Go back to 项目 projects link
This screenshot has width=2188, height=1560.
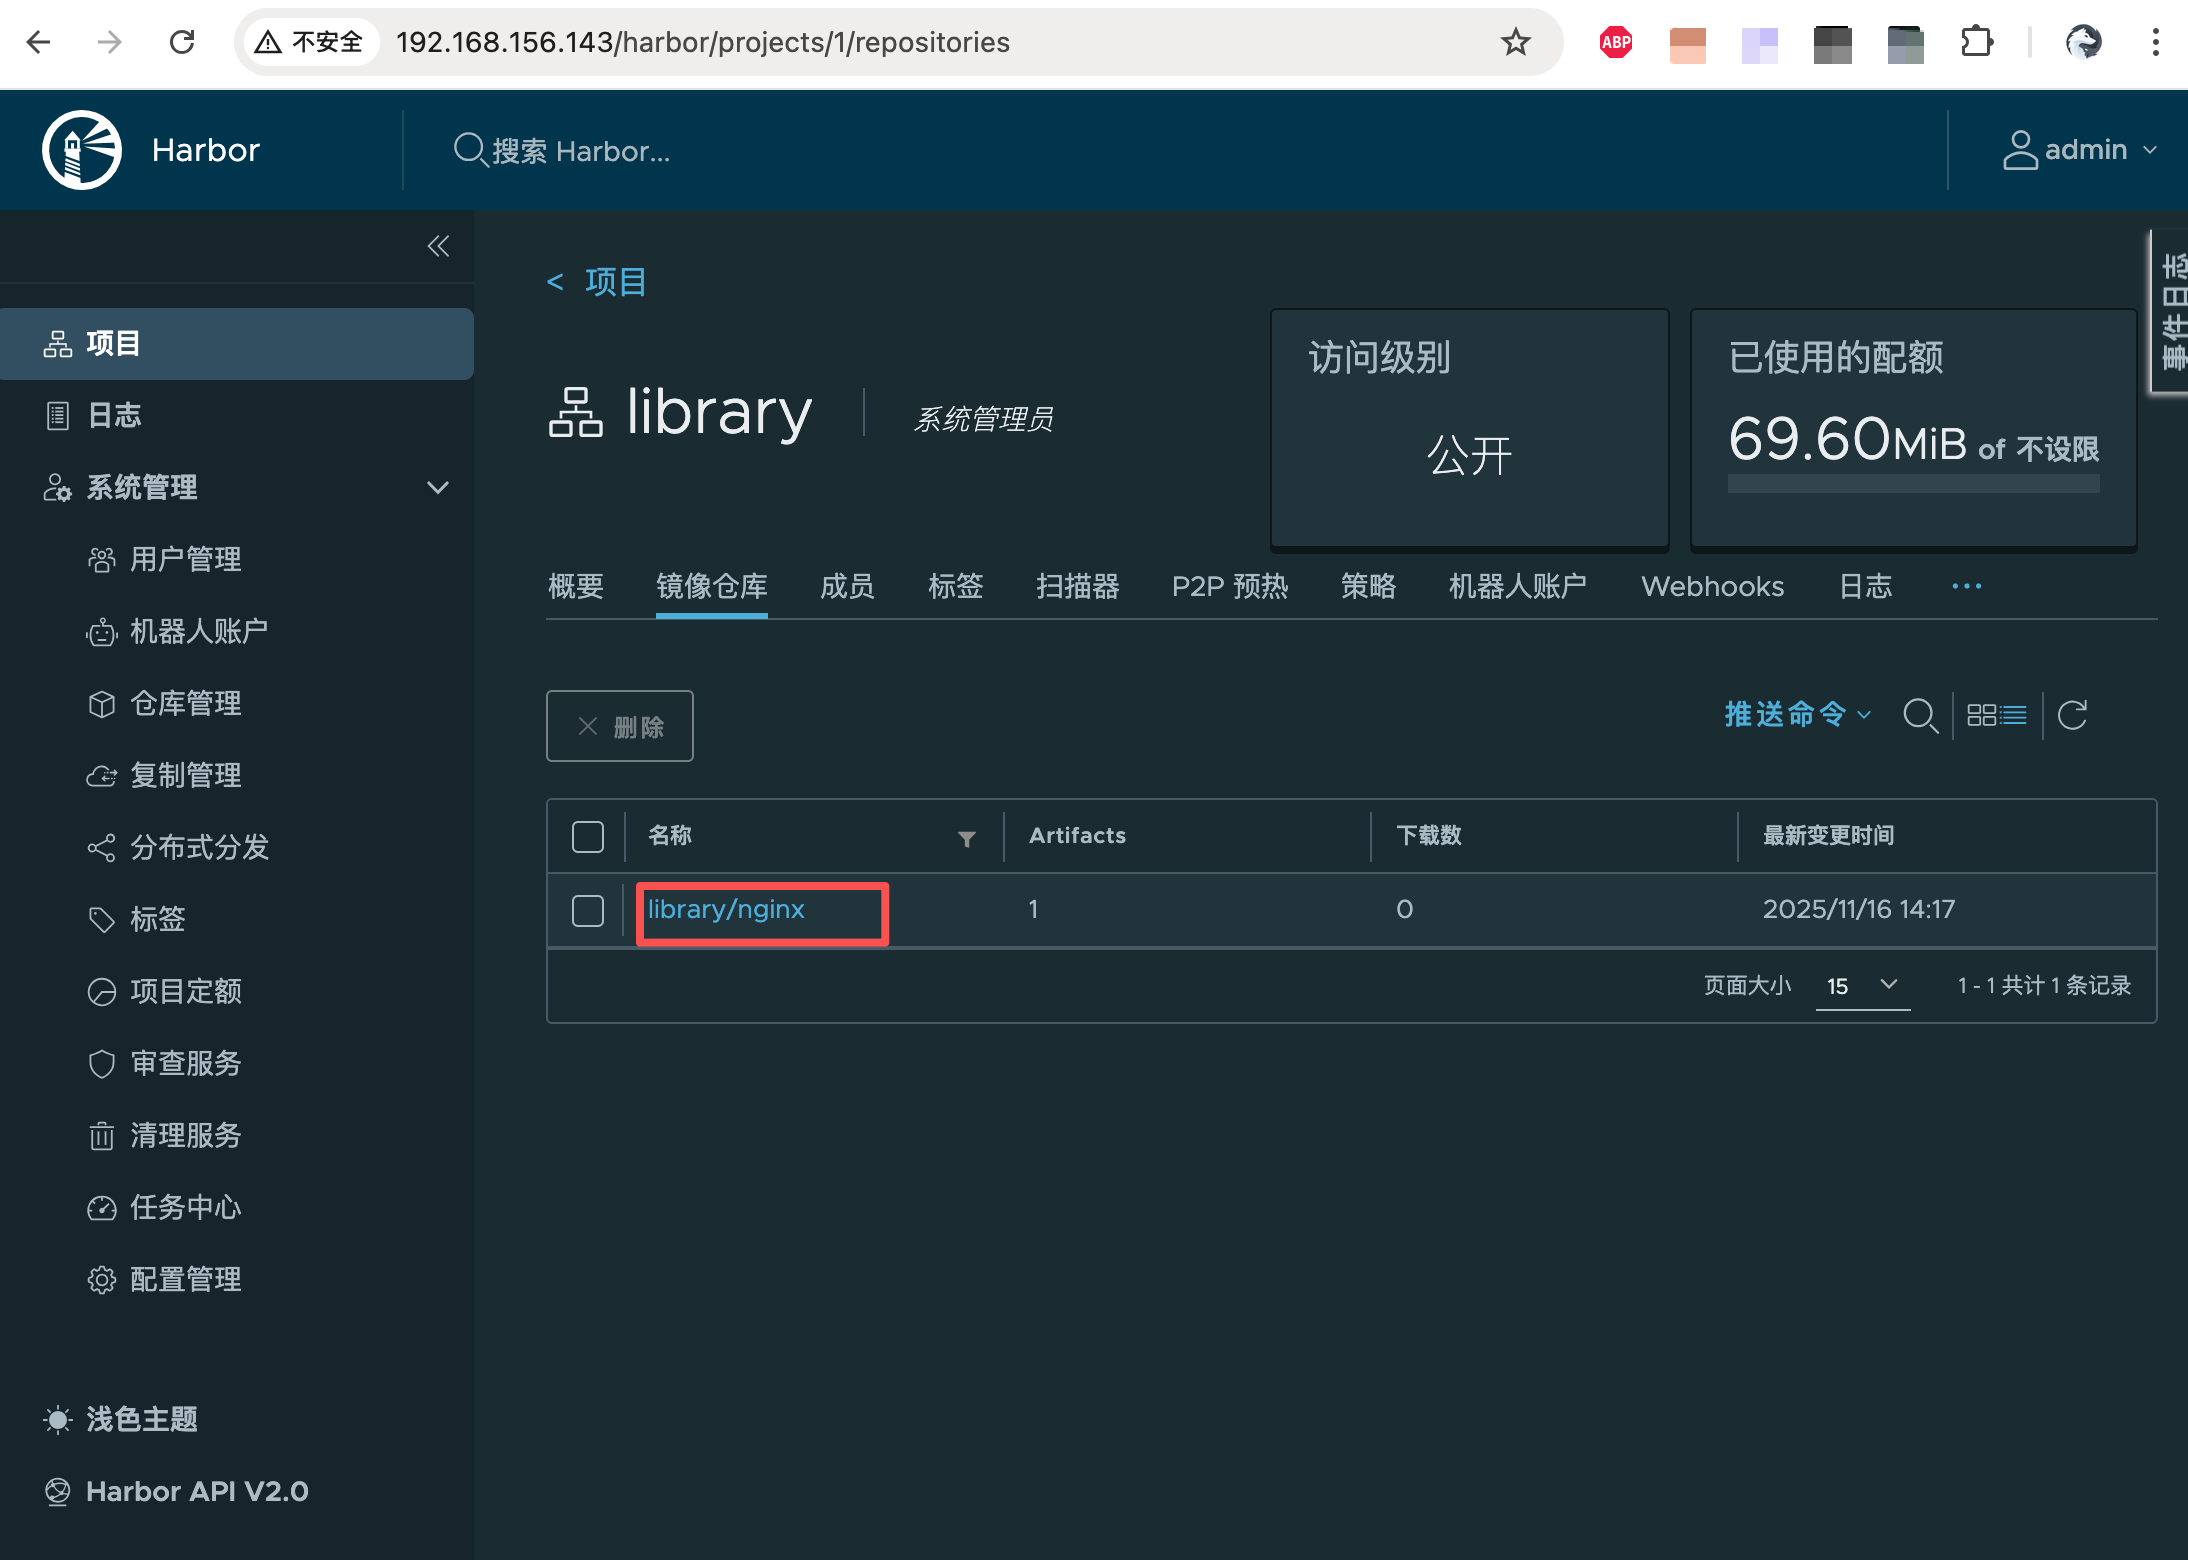click(x=614, y=282)
